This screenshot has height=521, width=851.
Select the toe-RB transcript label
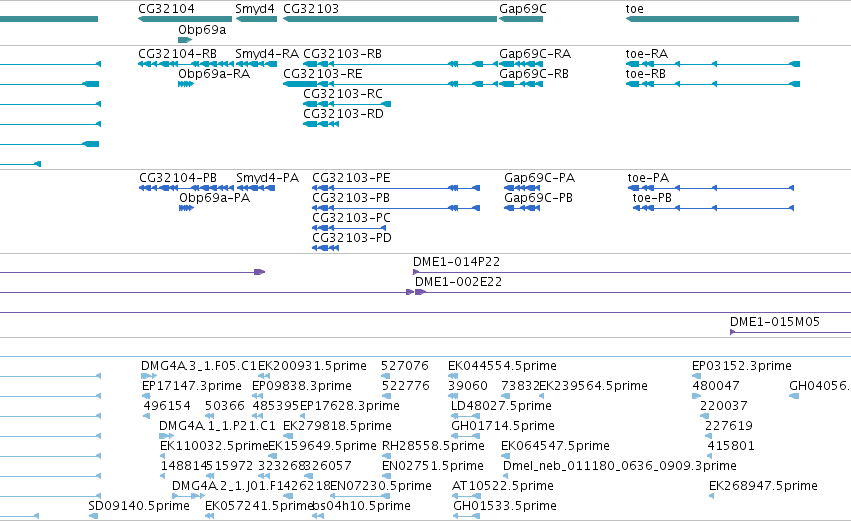pos(645,74)
